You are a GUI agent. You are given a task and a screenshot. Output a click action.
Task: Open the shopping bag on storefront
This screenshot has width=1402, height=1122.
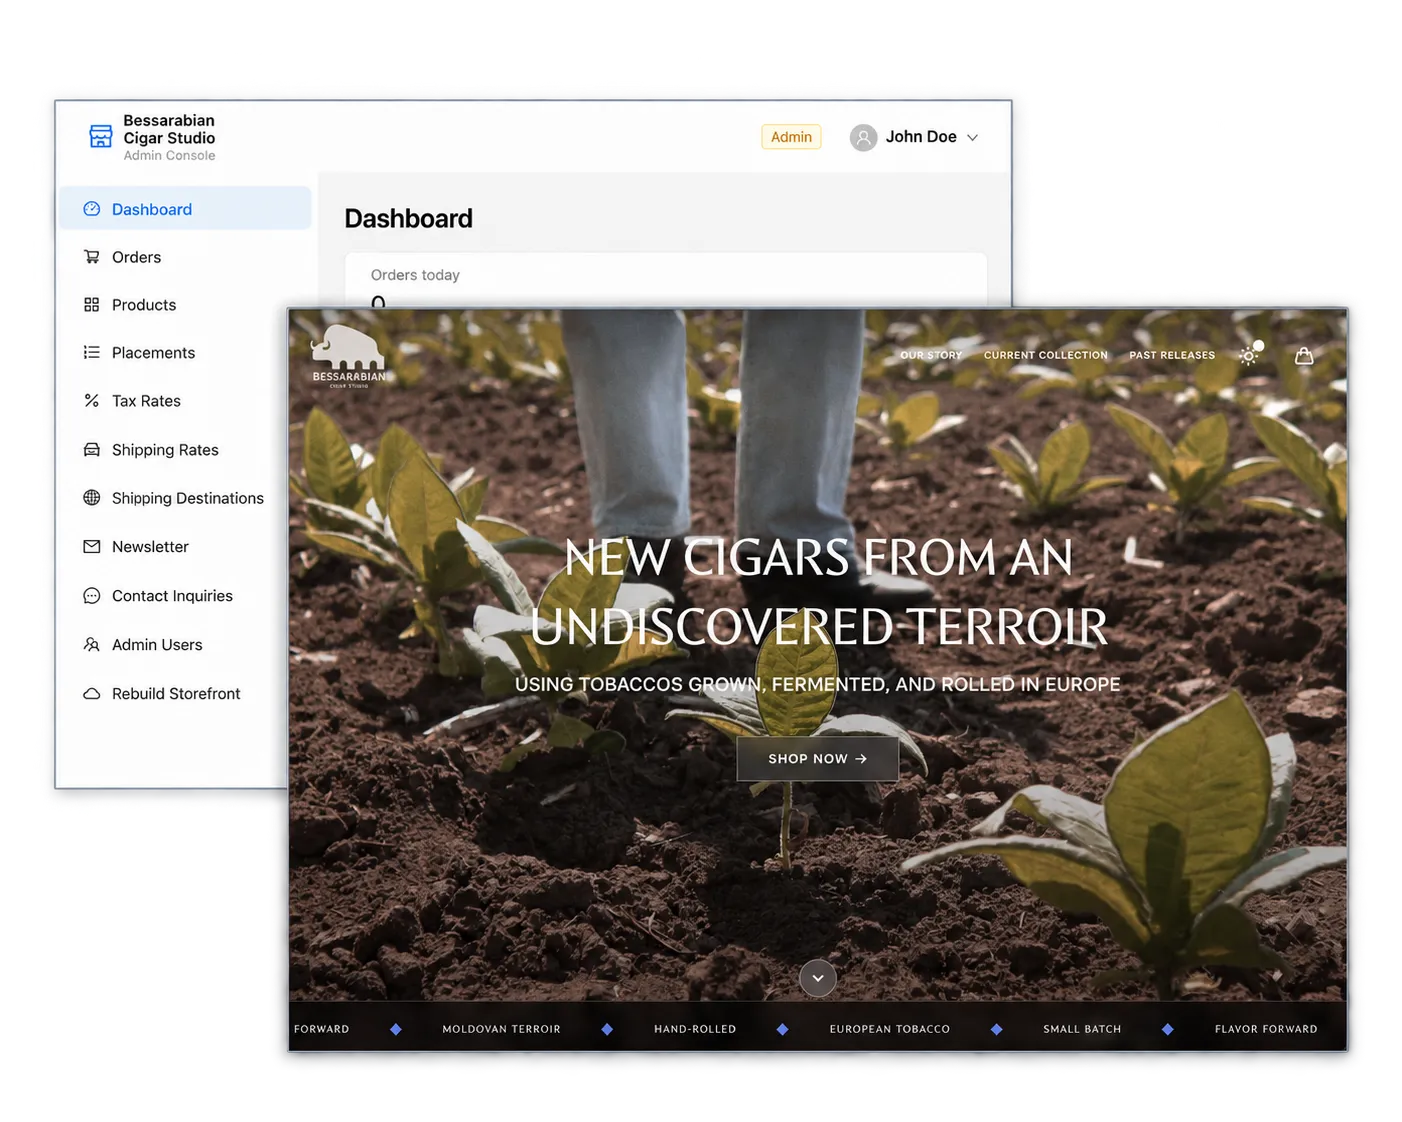pyautogui.click(x=1304, y=356)
